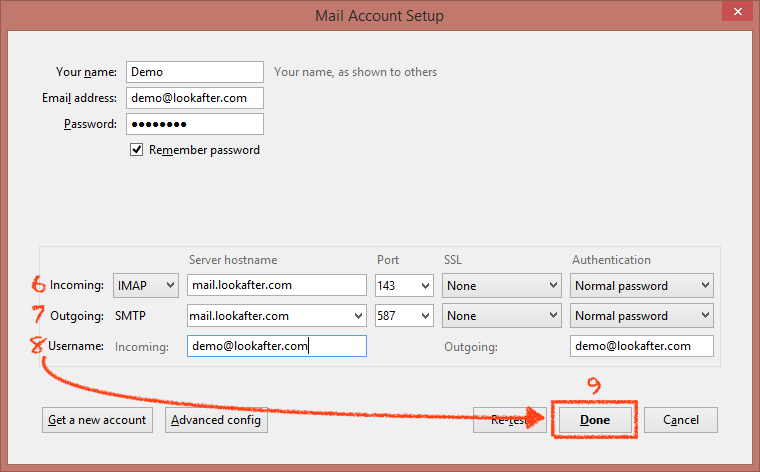This screenshot has width=760, height=472.
Task: Toggle the Remember password checkbox
Action: 136,150
